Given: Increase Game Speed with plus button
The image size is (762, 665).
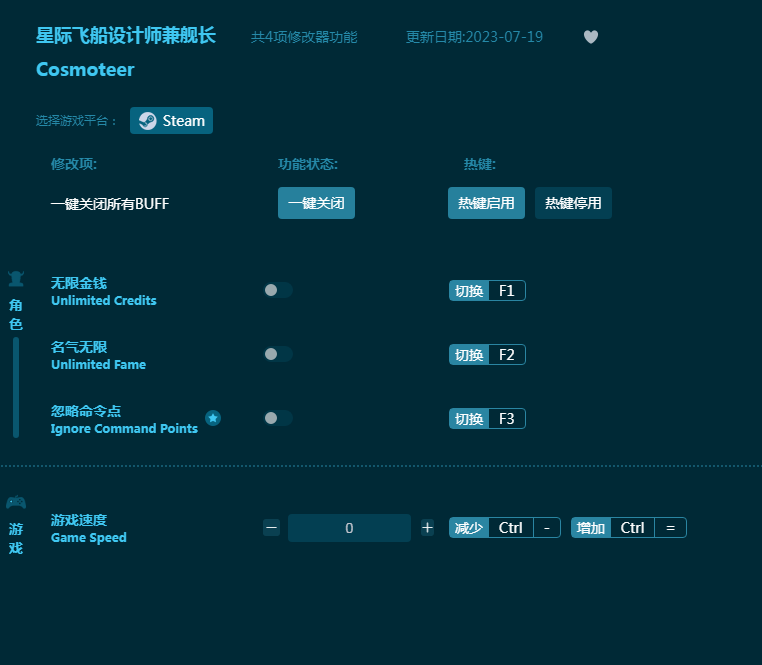Looking at the screenshot, I should [427, 527].
